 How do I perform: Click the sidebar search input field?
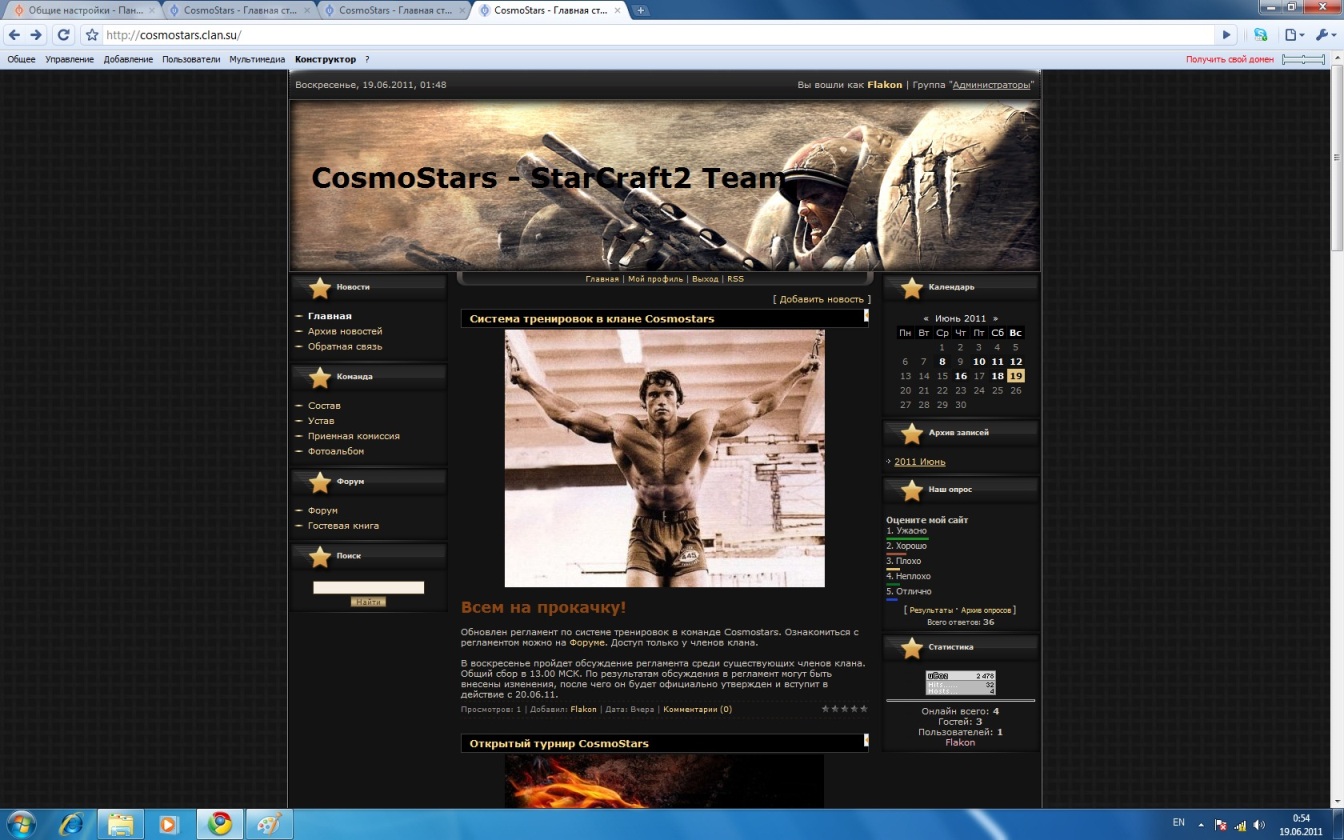(368, 587)
